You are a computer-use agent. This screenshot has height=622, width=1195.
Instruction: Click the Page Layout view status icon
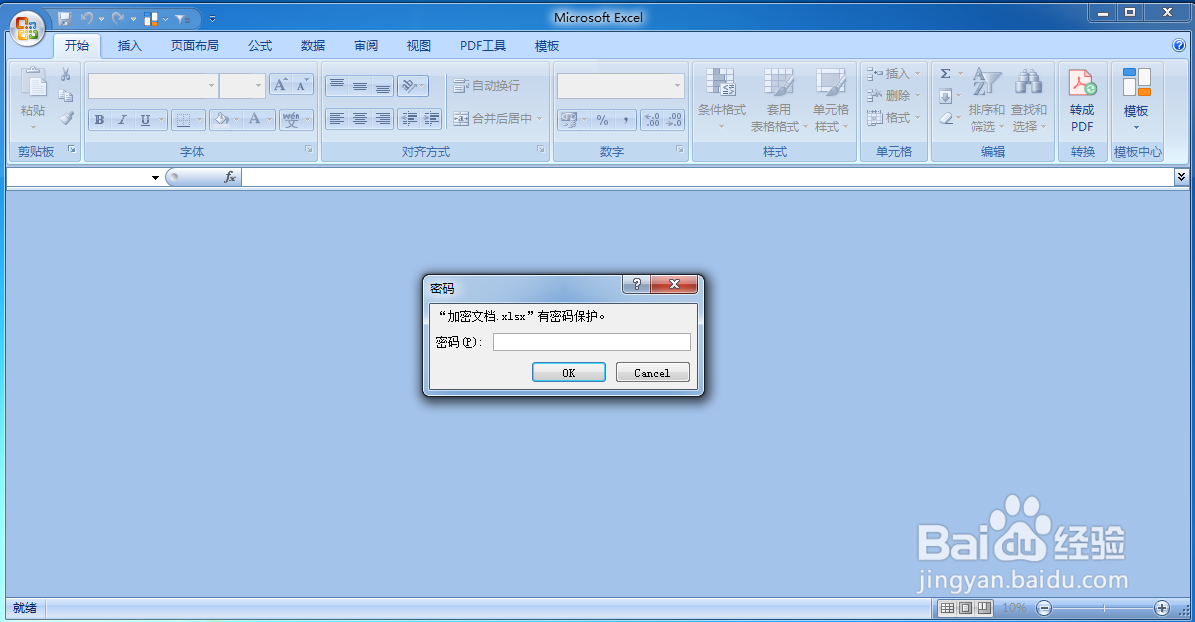coord(966,608)
